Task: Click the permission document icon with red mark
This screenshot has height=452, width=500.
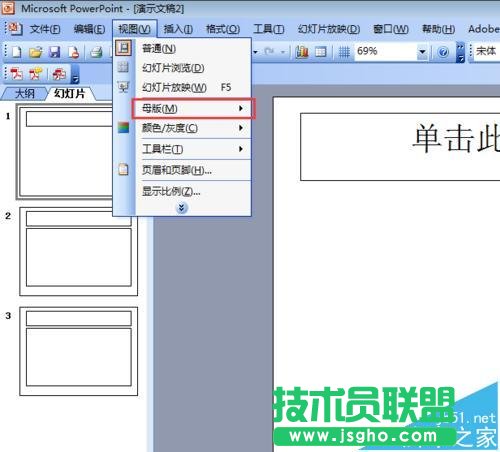Action: pos(74,52)
